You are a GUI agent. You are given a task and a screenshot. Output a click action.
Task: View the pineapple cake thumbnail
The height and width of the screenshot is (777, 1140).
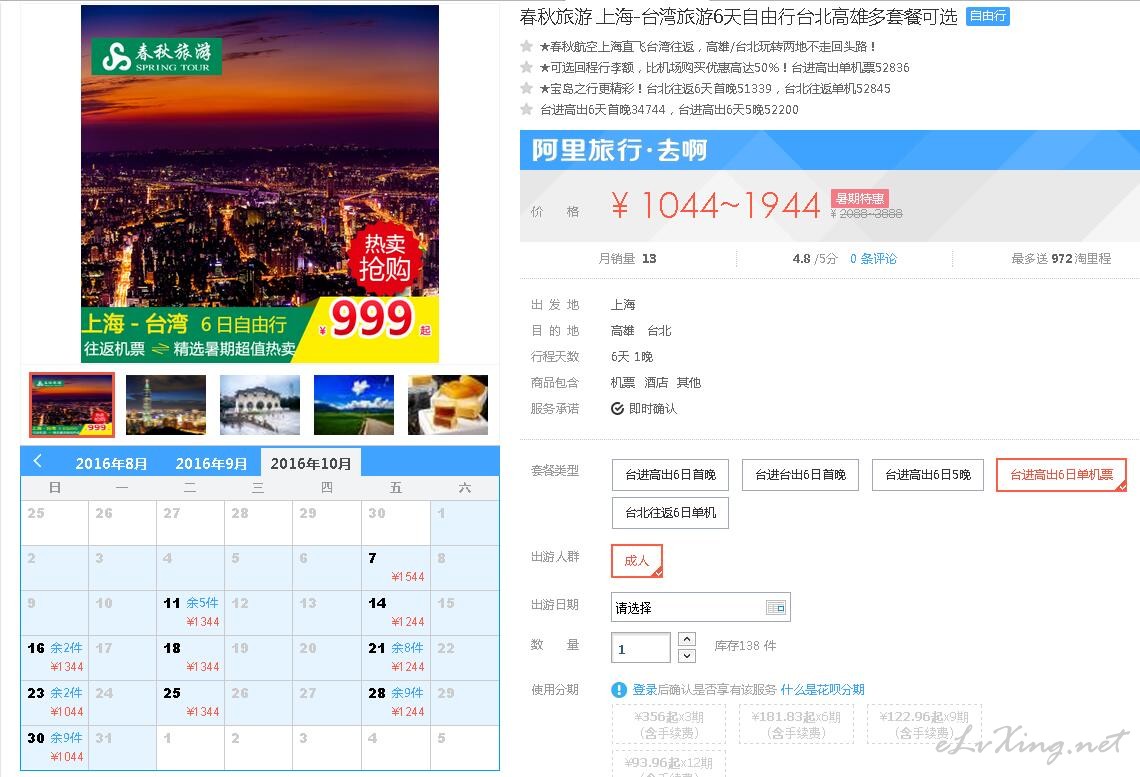click(448, 405)
